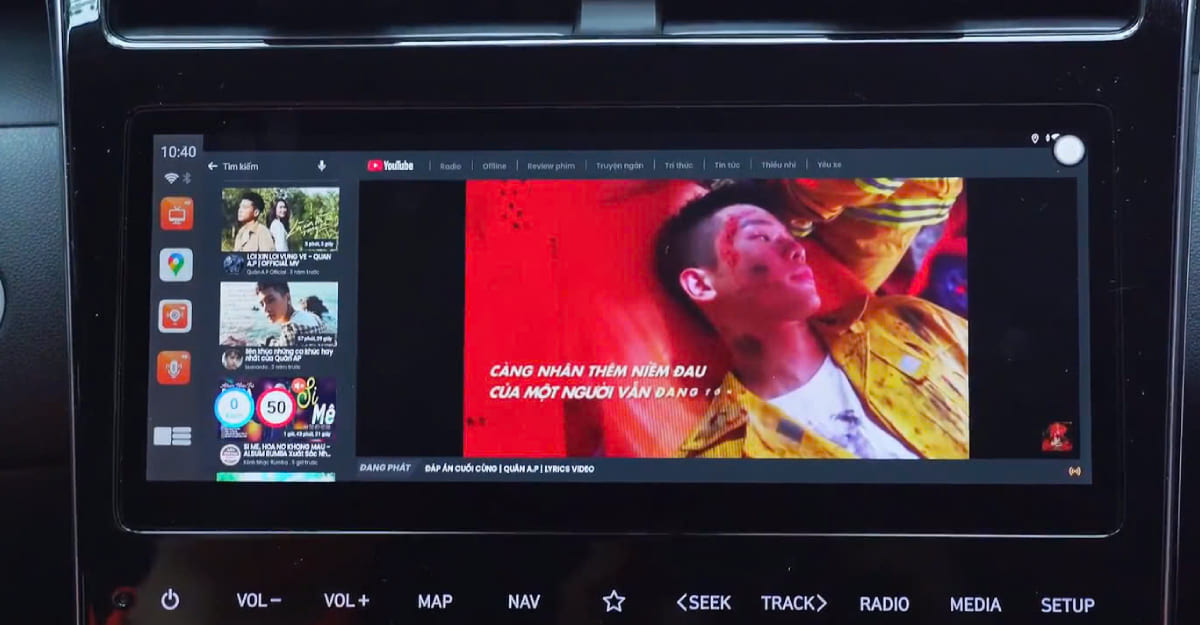Go back using the arrow beside Tìm kiếm

212,166
